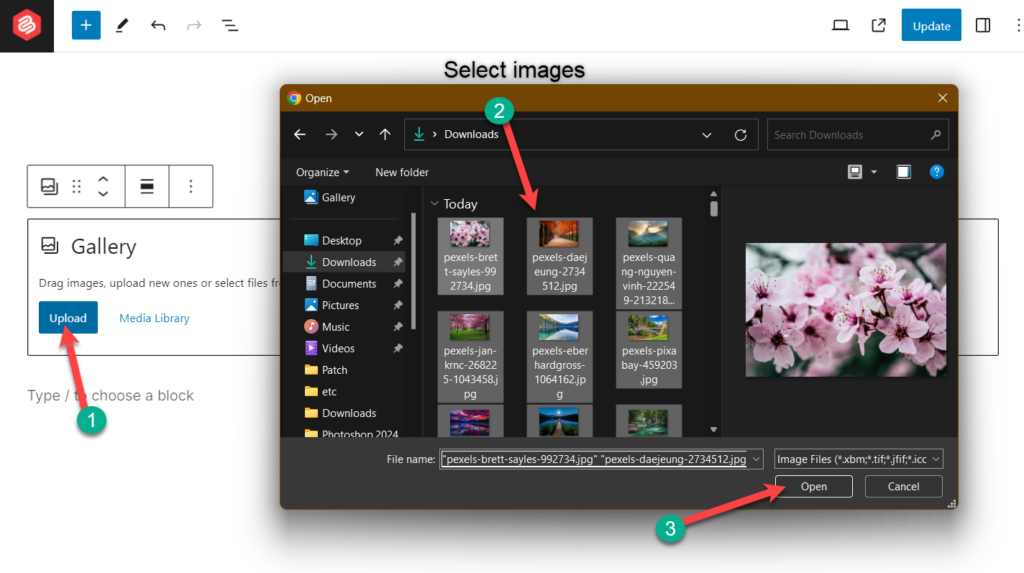Select the pencil edit tool icon

tap(122, 25)
